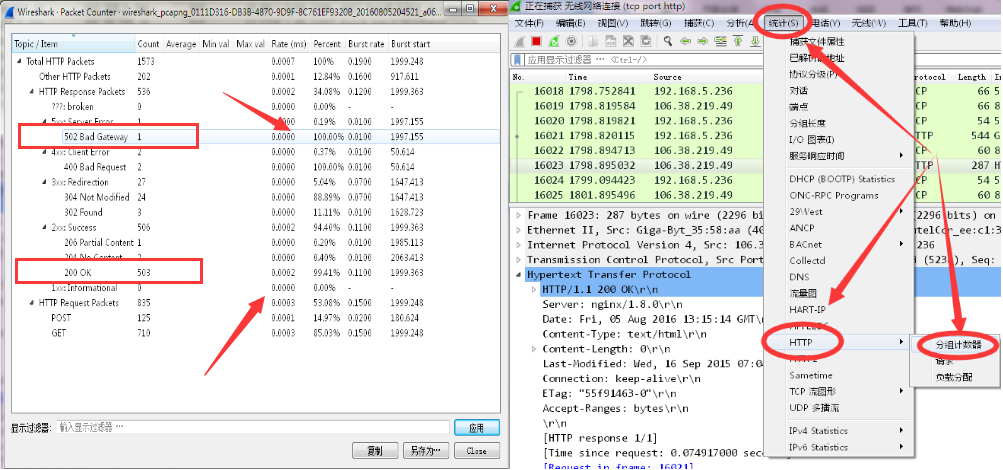Choose 对话 in the statistics menu
Screen dimensions: 1003x470
[798, 91]
